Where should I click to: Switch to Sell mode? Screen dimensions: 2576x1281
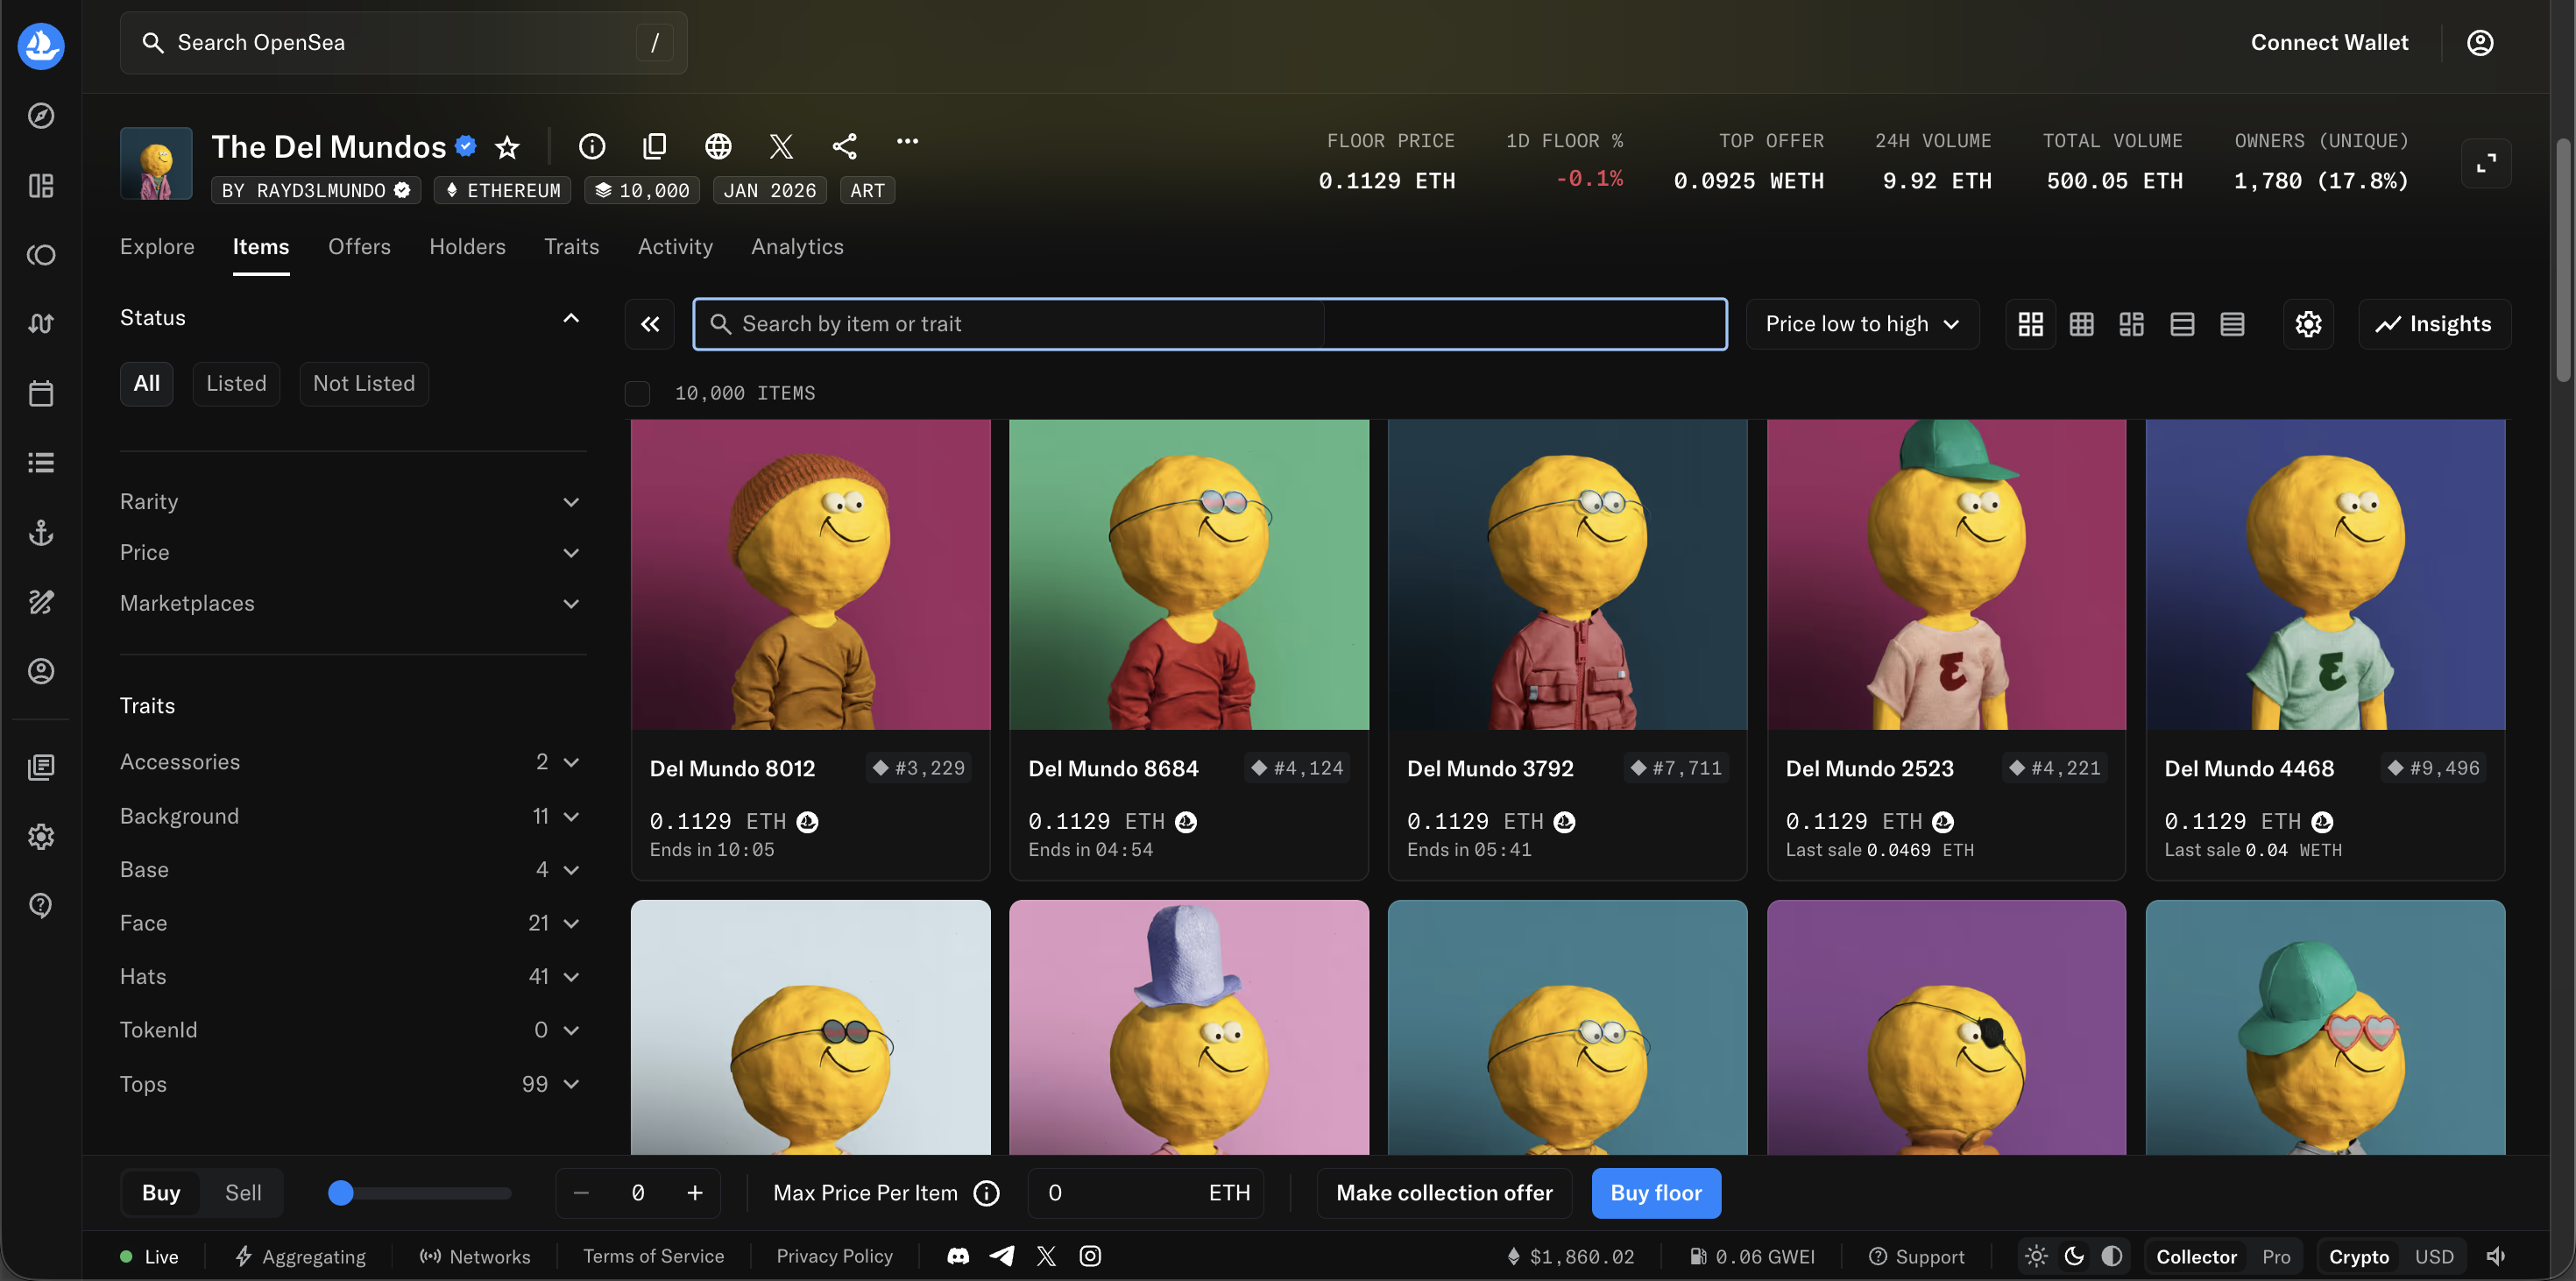[x=243, y=1193]
